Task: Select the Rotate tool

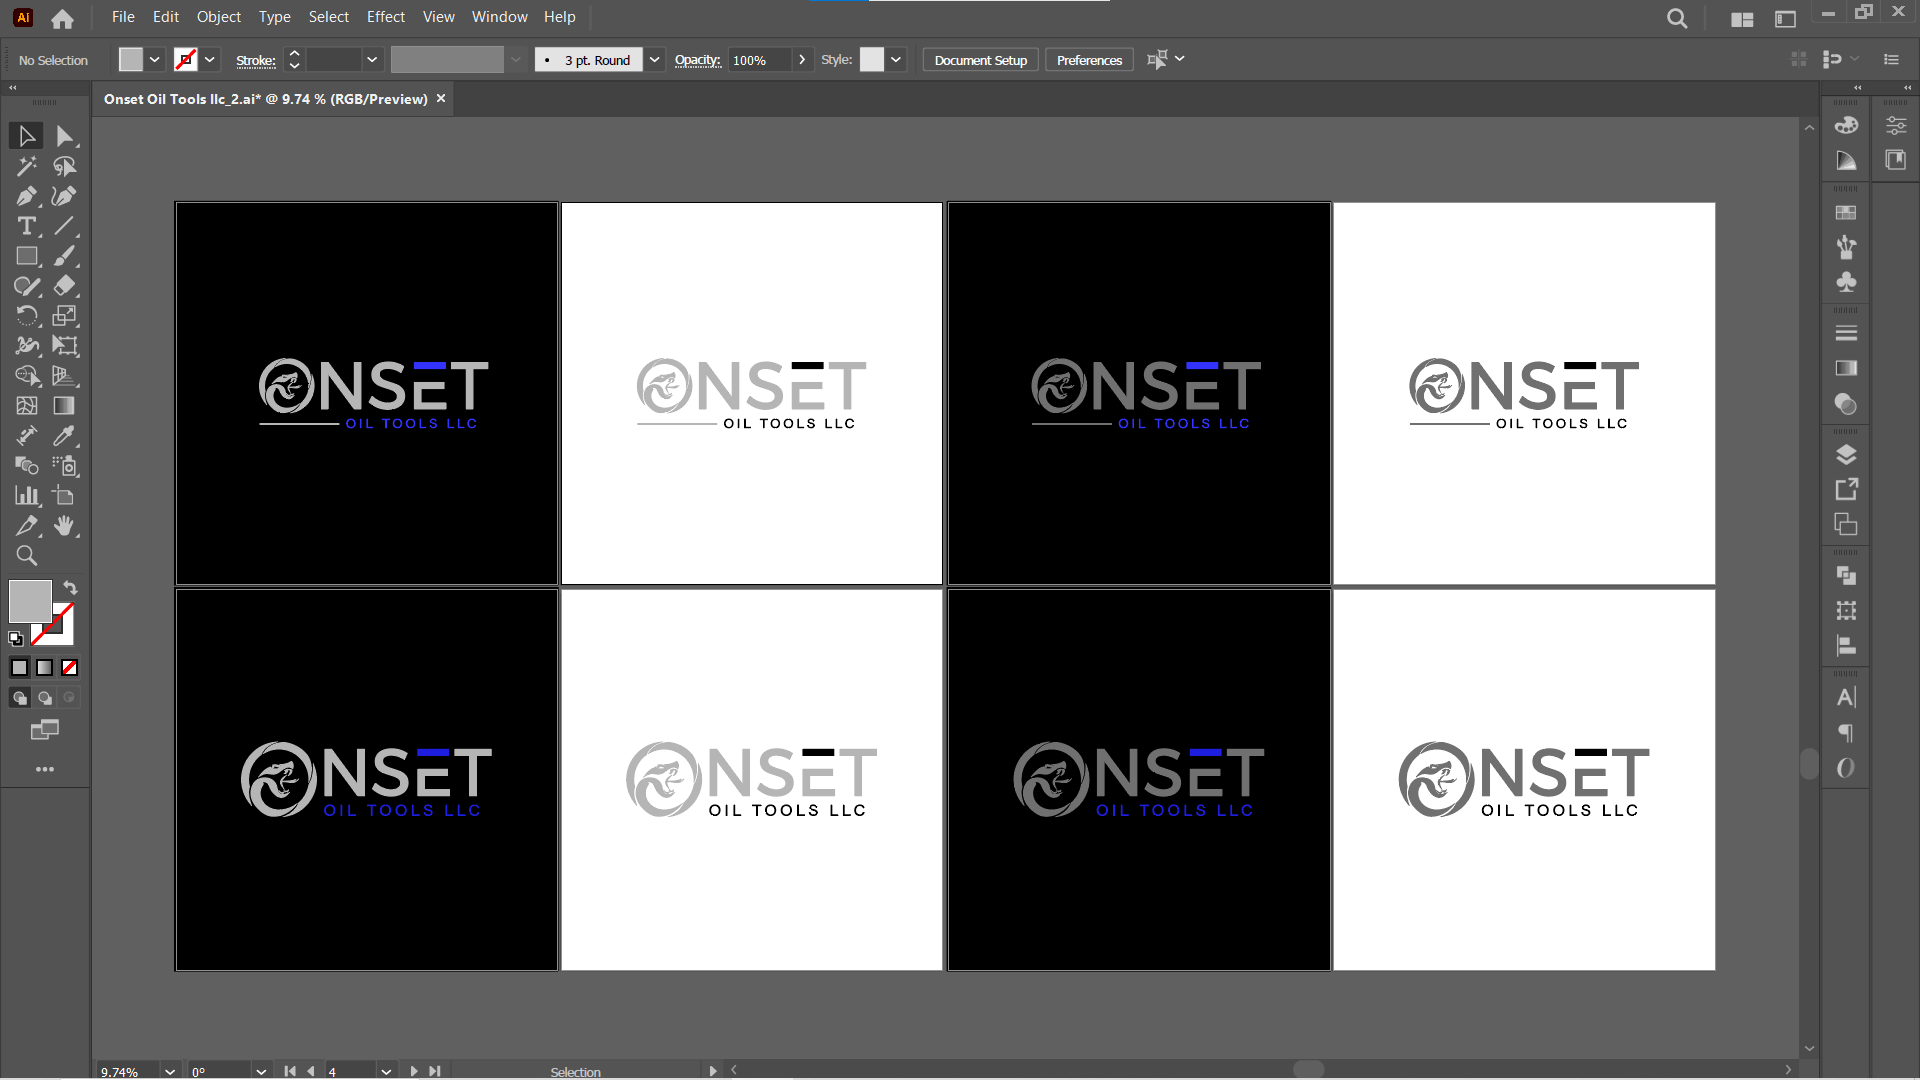Action: tap(27, 316)
